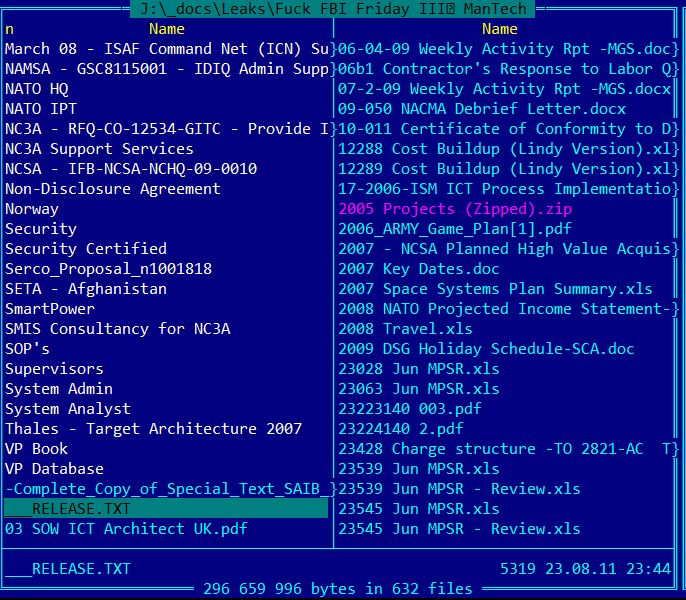Click the right column 'Name' header

coord(500,29)
